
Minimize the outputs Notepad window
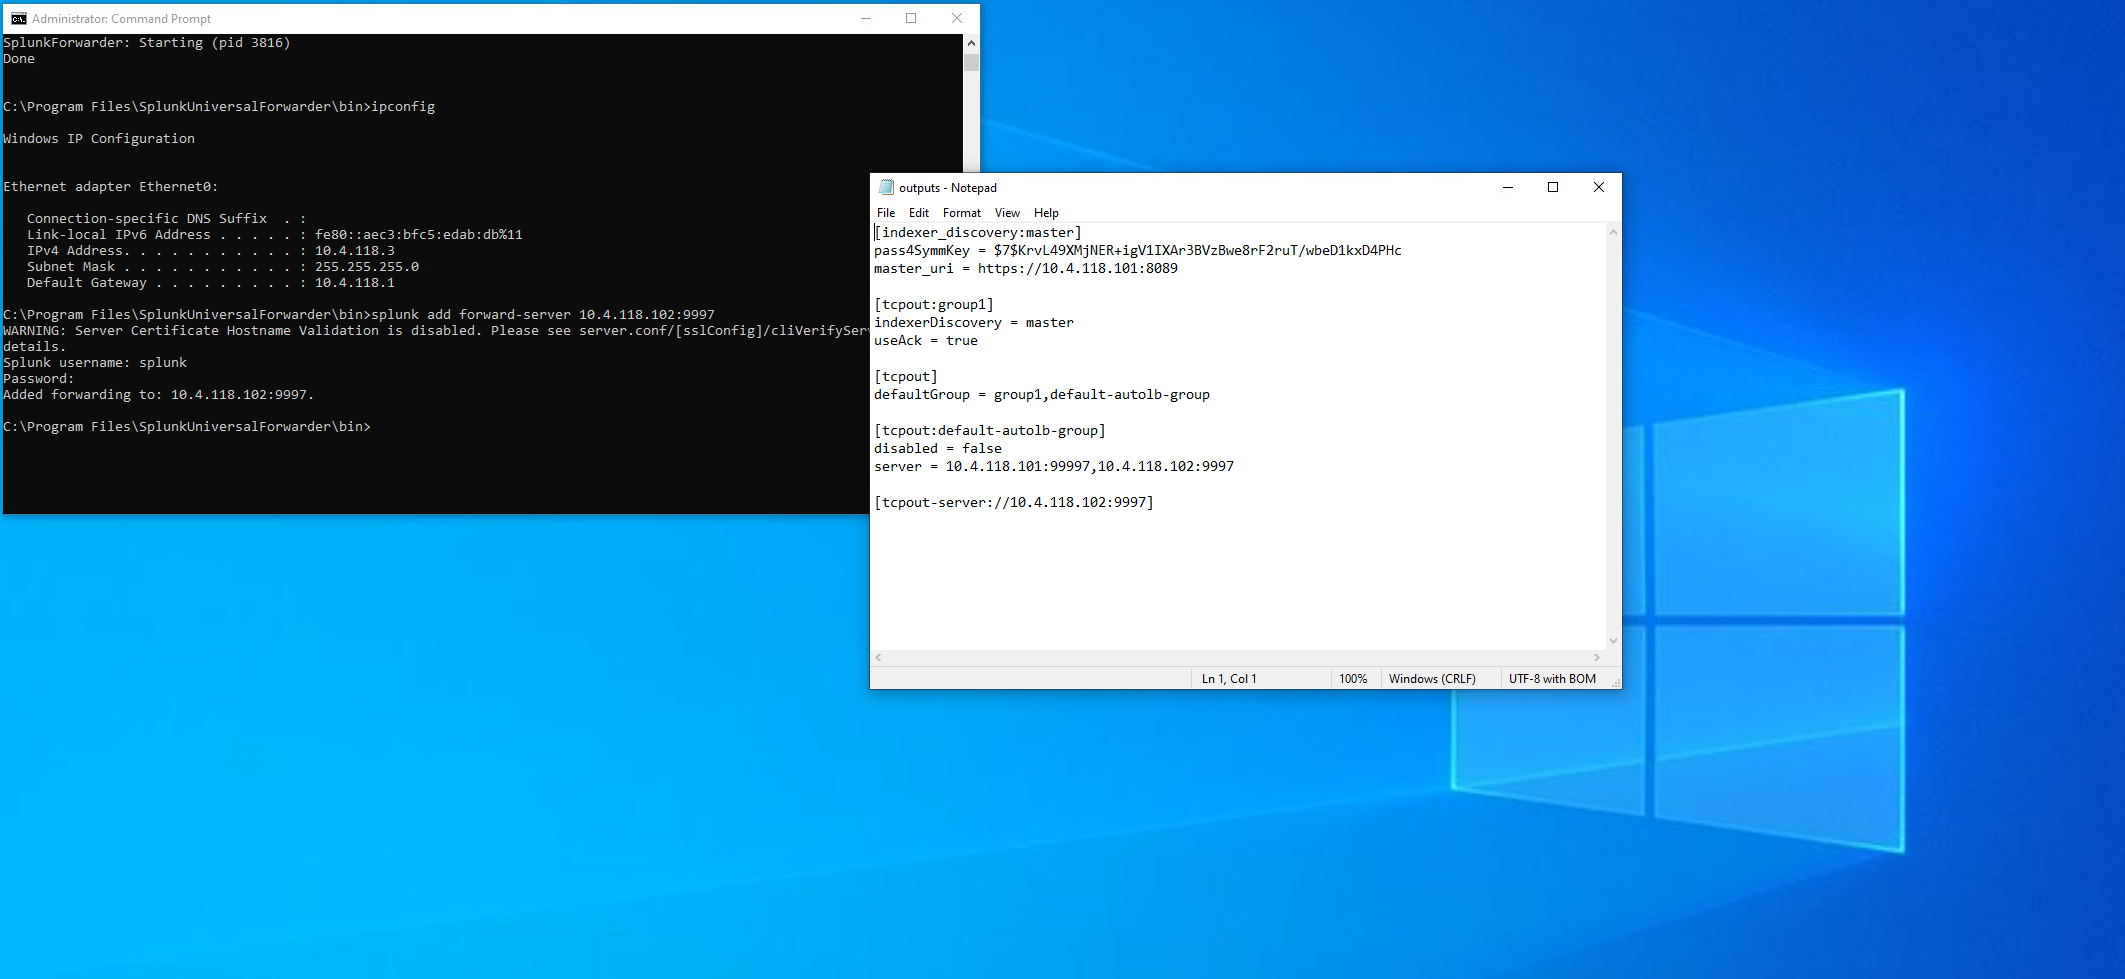[x=1507, y=187]
